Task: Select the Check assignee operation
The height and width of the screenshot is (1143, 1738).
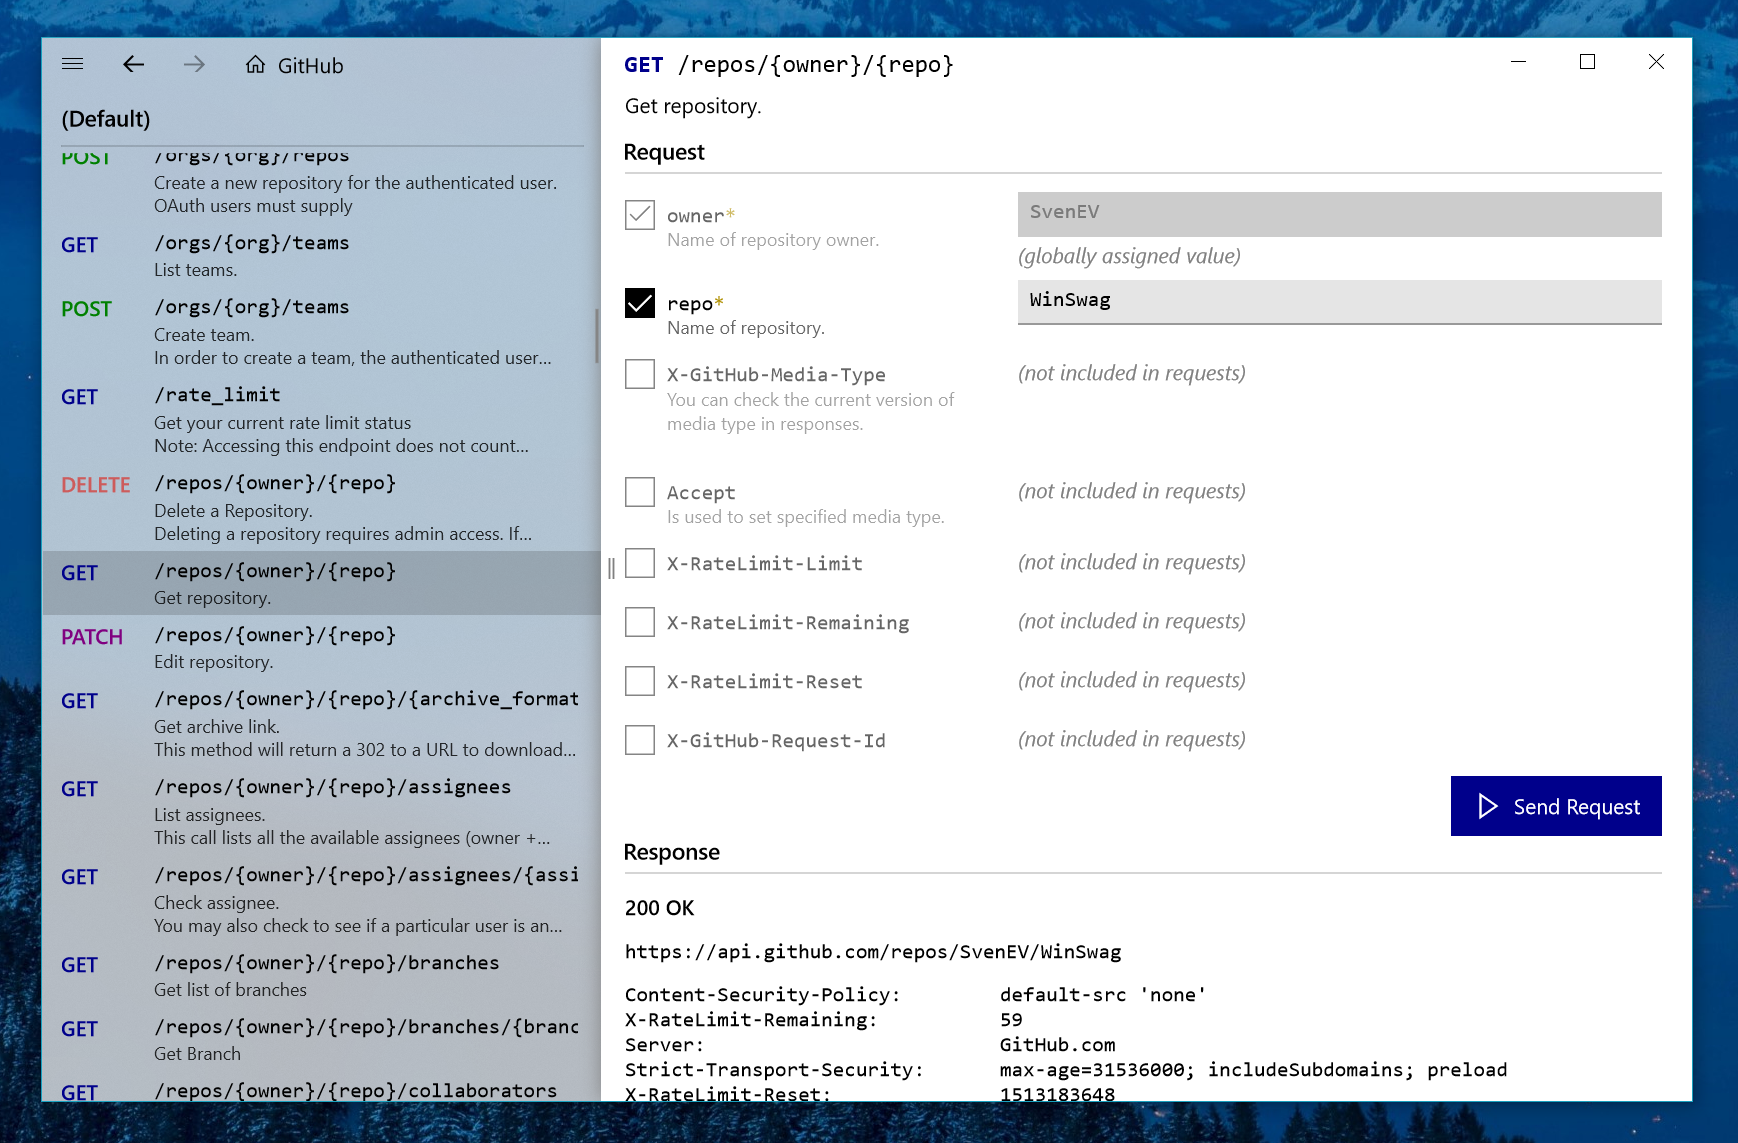Action: 320,900
